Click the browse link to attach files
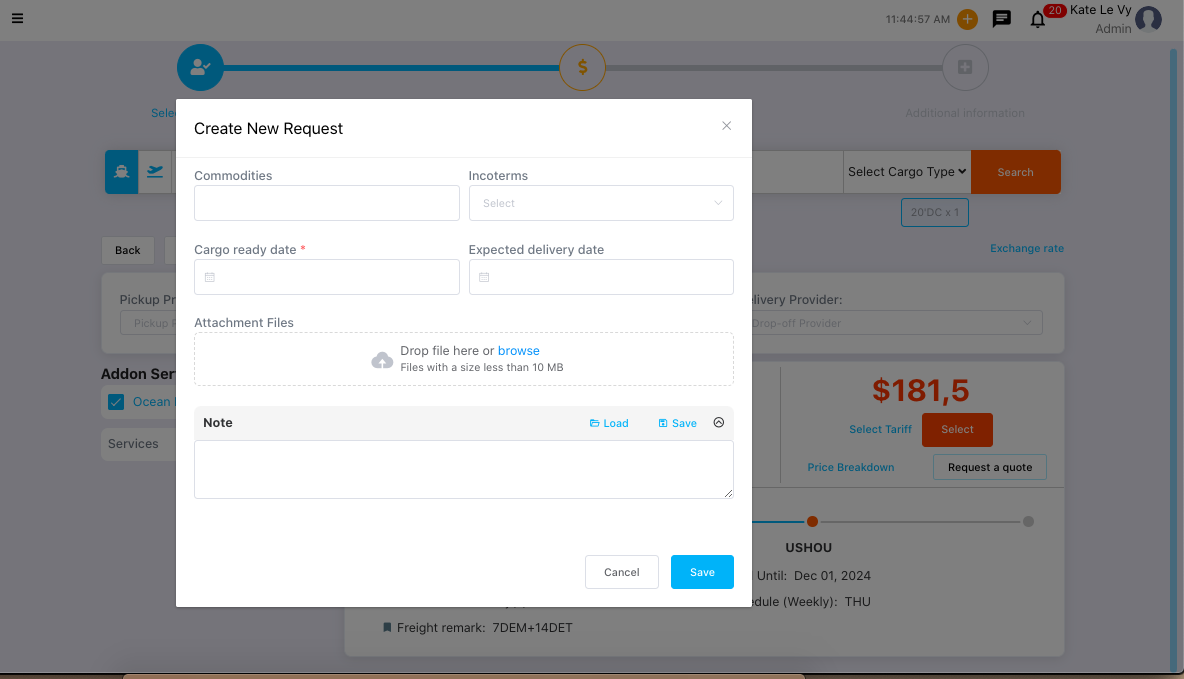The width and height of the screenshot is (1184, 679). click(519, 350)
